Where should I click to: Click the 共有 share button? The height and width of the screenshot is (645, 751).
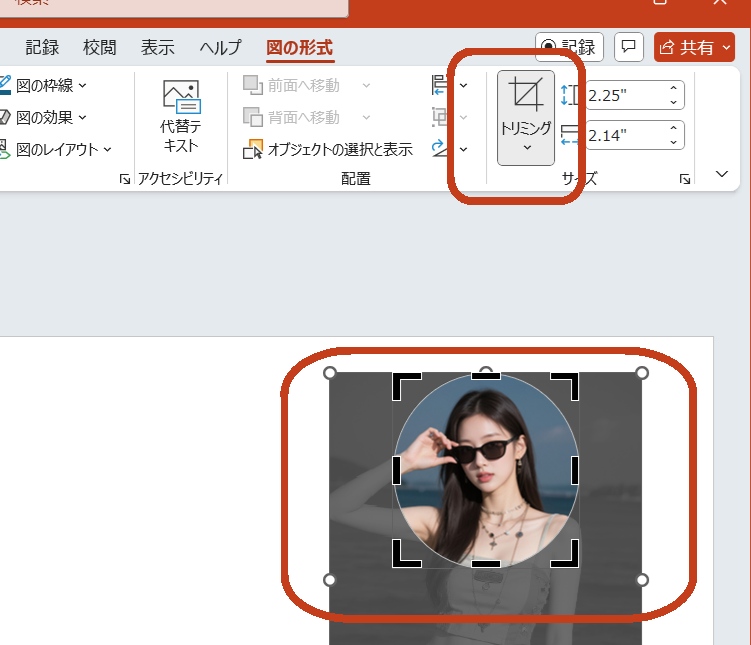point(687,47)
